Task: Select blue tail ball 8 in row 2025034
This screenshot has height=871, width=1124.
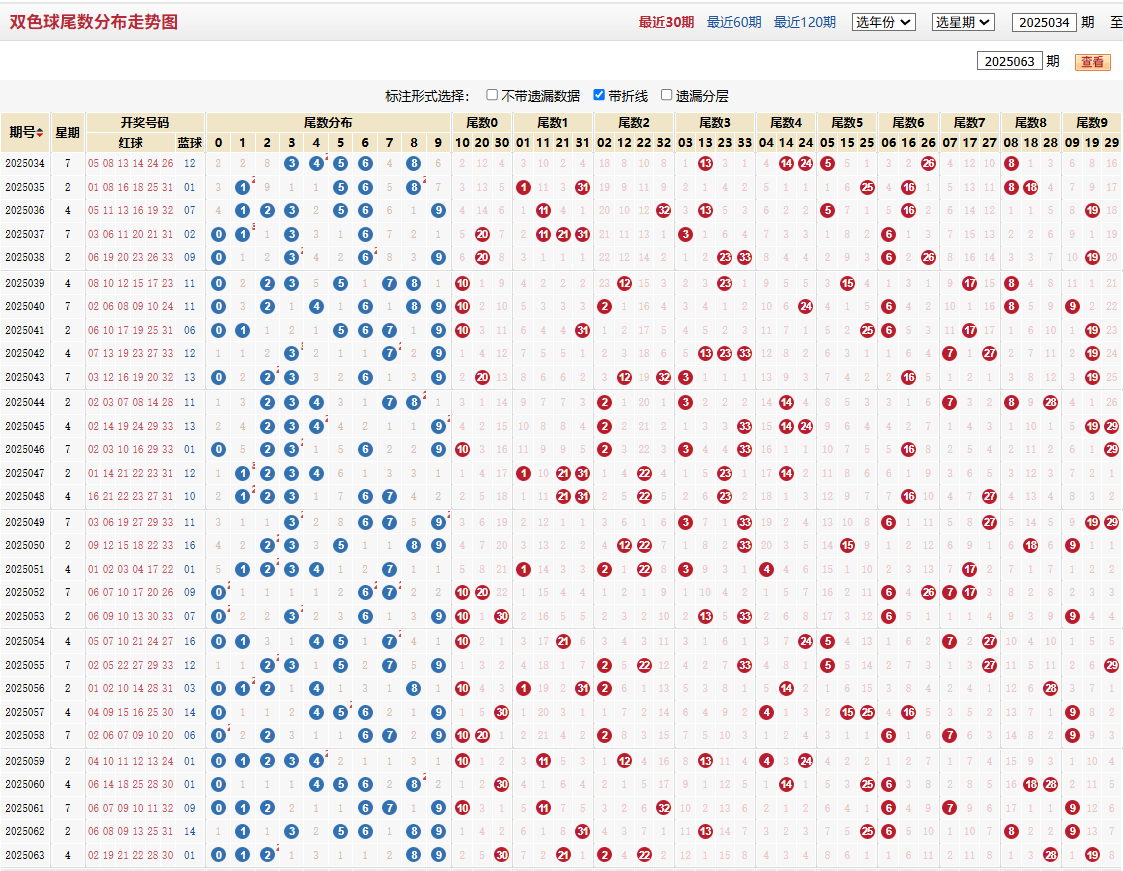Action: (x=414, y=163)
